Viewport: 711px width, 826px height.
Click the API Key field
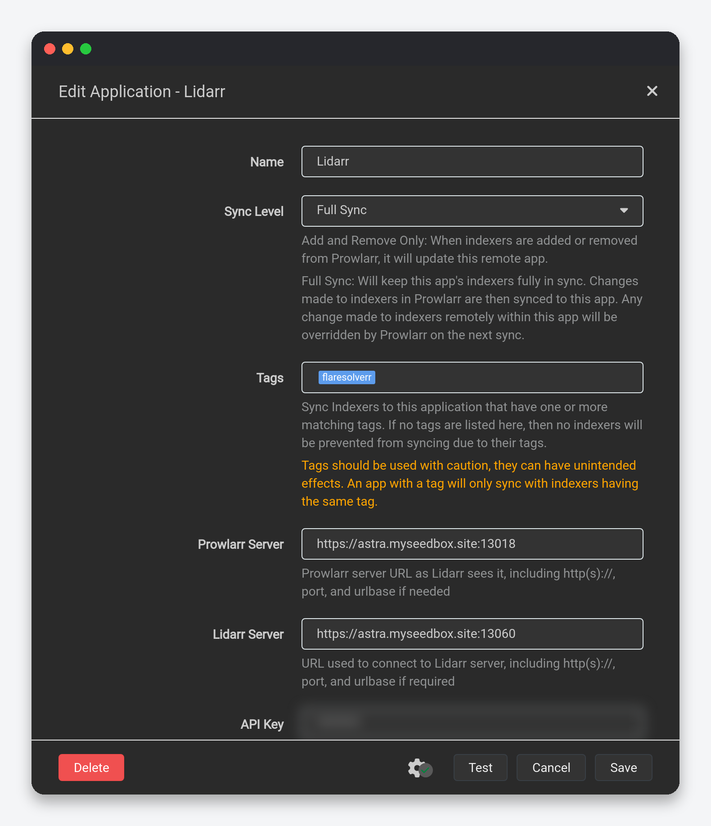click(472, 723)
